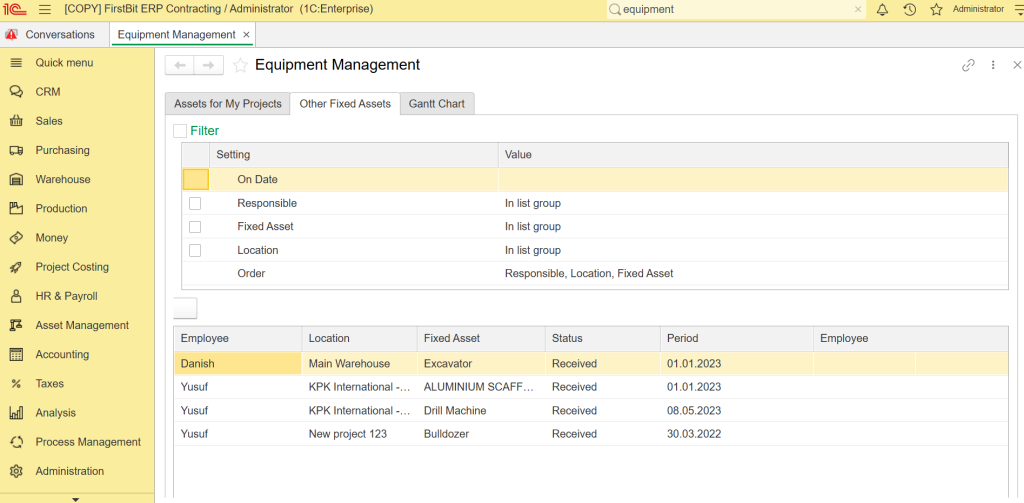Enable the Fixed Asset filter checkbox
The width and height of the screenshot is (1024, 503).
point(195,227)
